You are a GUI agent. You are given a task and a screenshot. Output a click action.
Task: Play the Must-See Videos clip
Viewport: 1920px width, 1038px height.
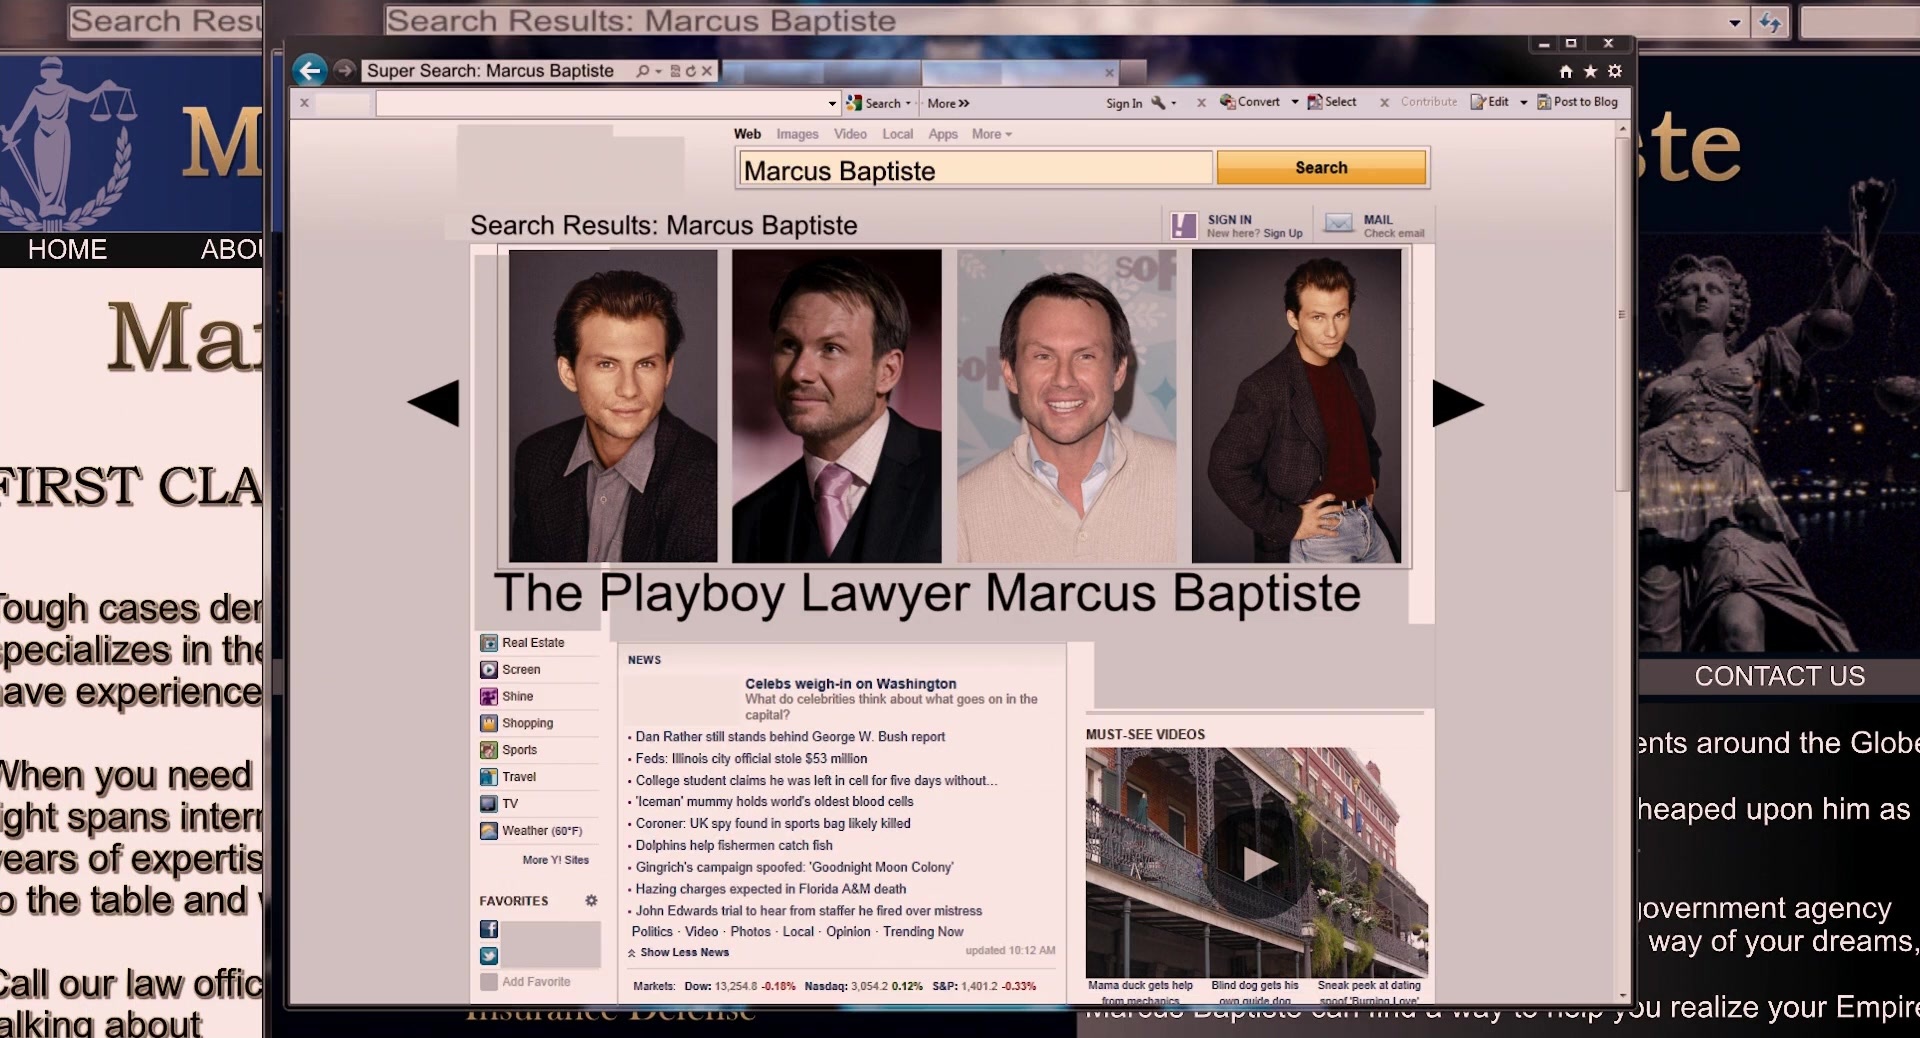point(1257,863)
